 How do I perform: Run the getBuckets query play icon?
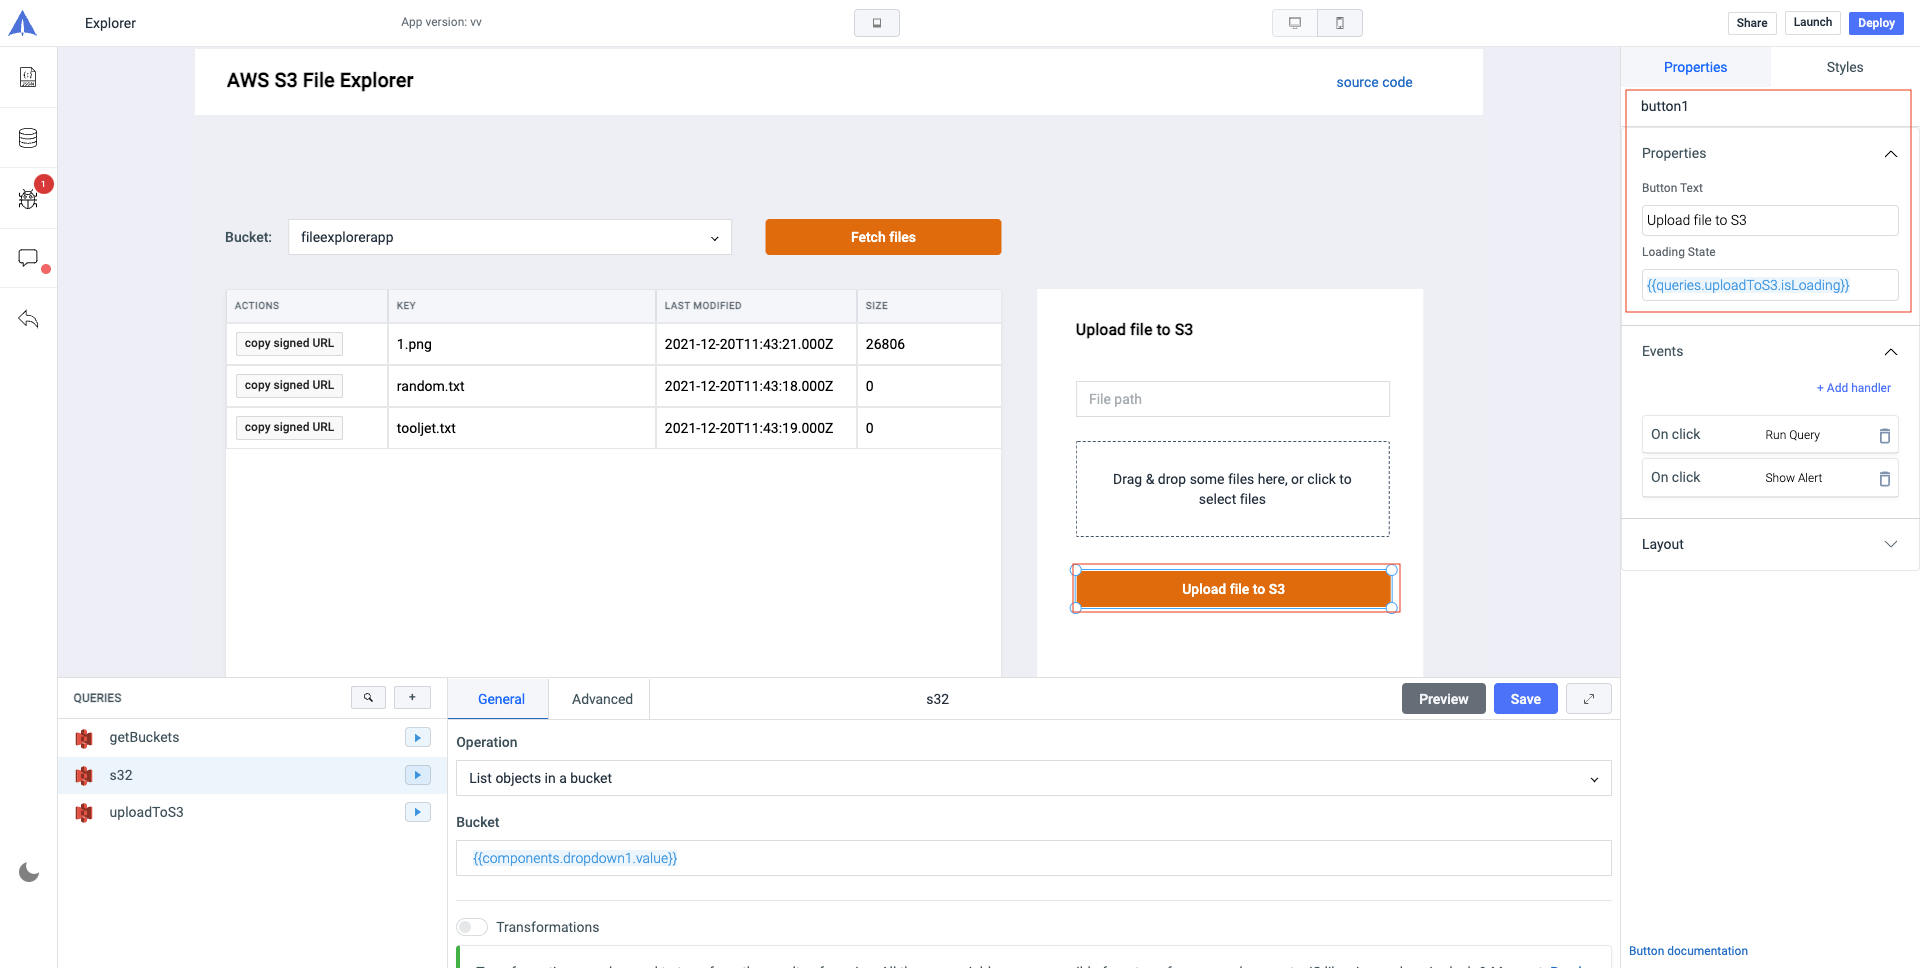417,738
